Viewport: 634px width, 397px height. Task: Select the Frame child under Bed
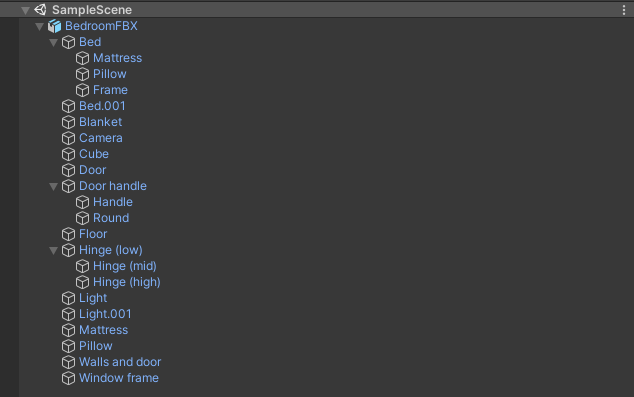110,90
